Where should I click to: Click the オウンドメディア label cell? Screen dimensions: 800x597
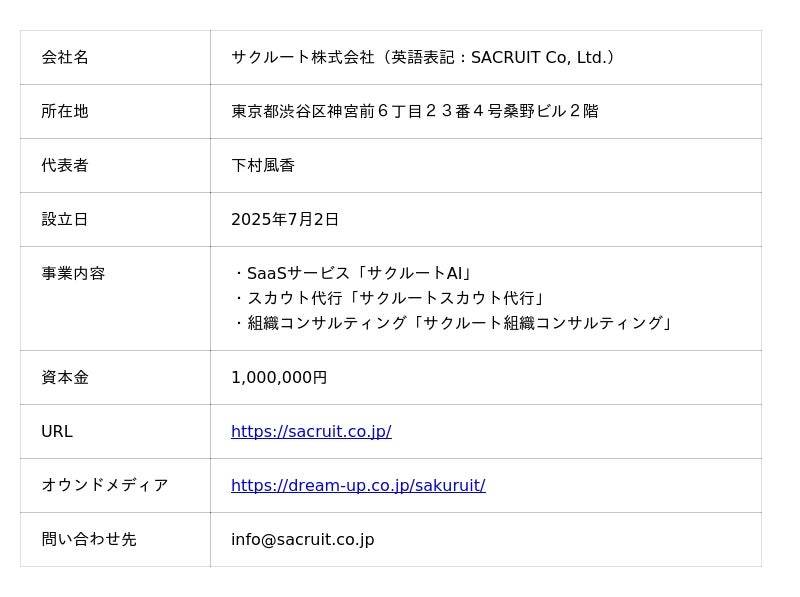point(105,485)
